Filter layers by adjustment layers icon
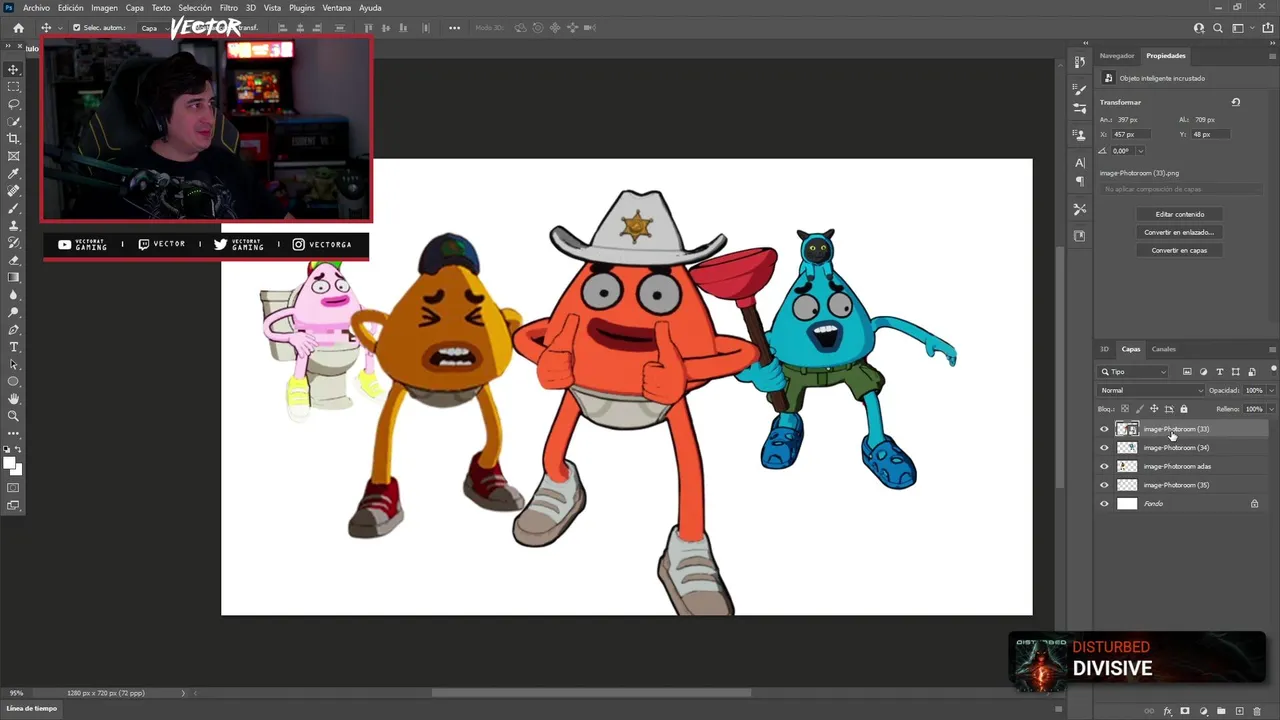Screen dimensions: 1280x720 click(1203, 372)
